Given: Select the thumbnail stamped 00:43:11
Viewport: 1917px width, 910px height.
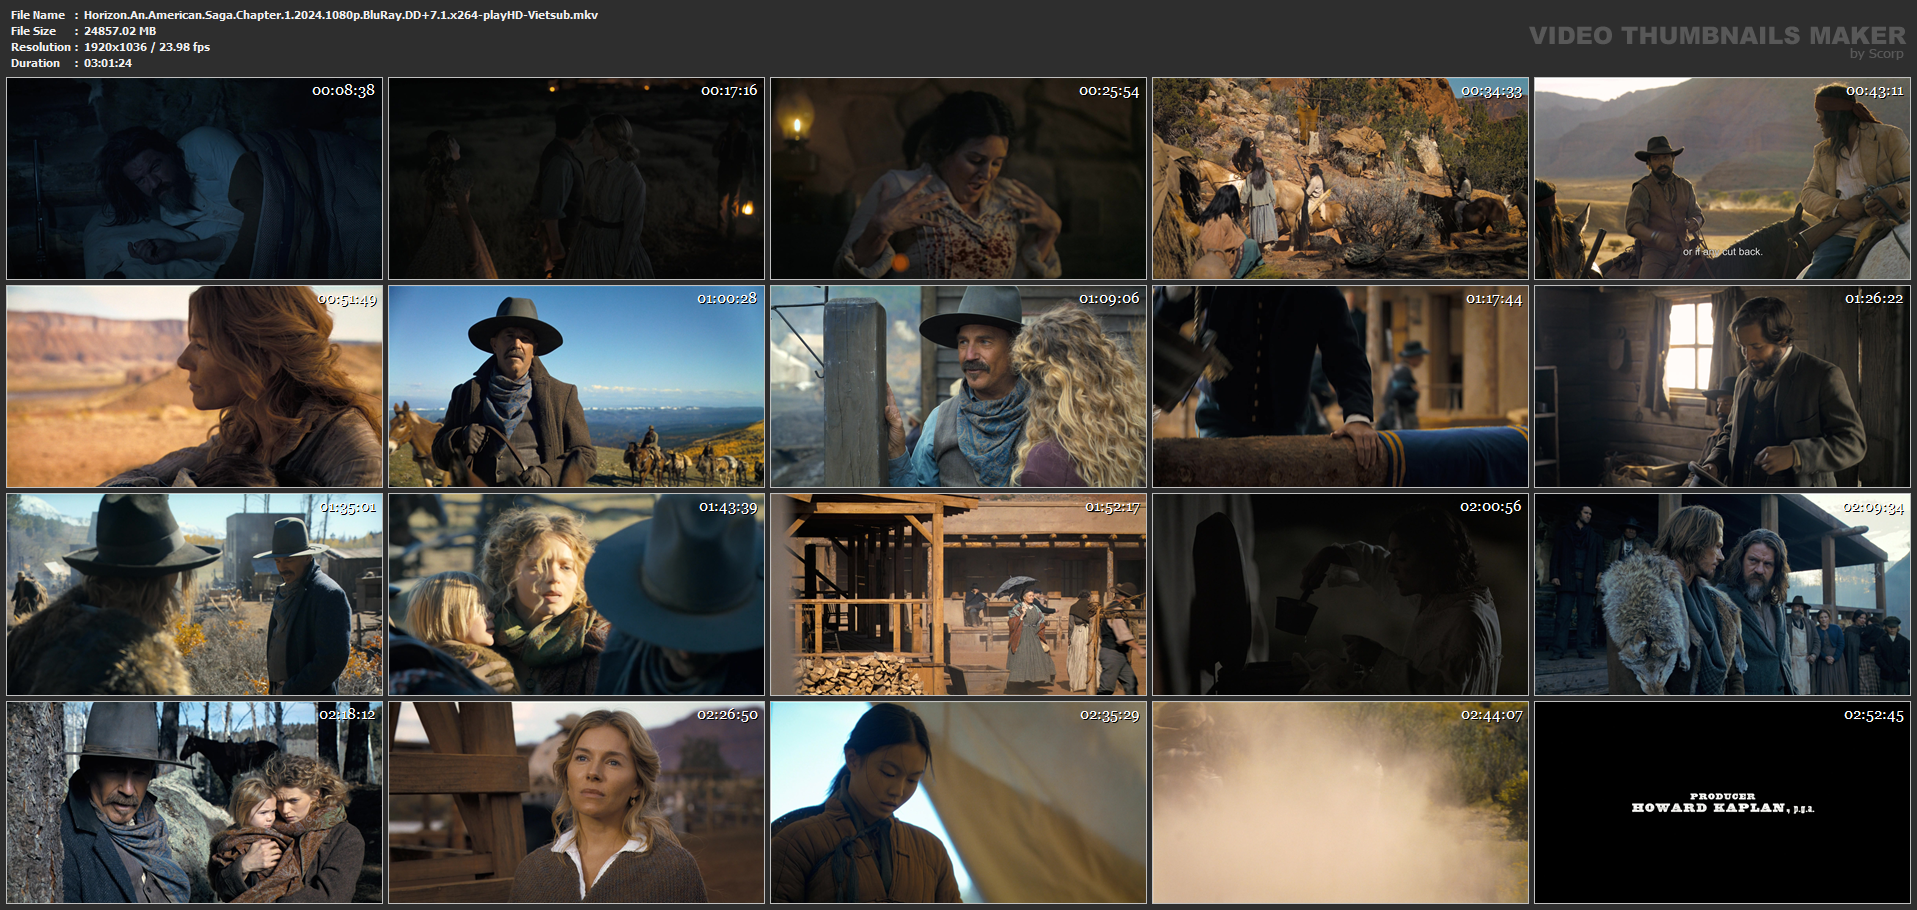Looking at the screenshot, I should click(1722, 179).
